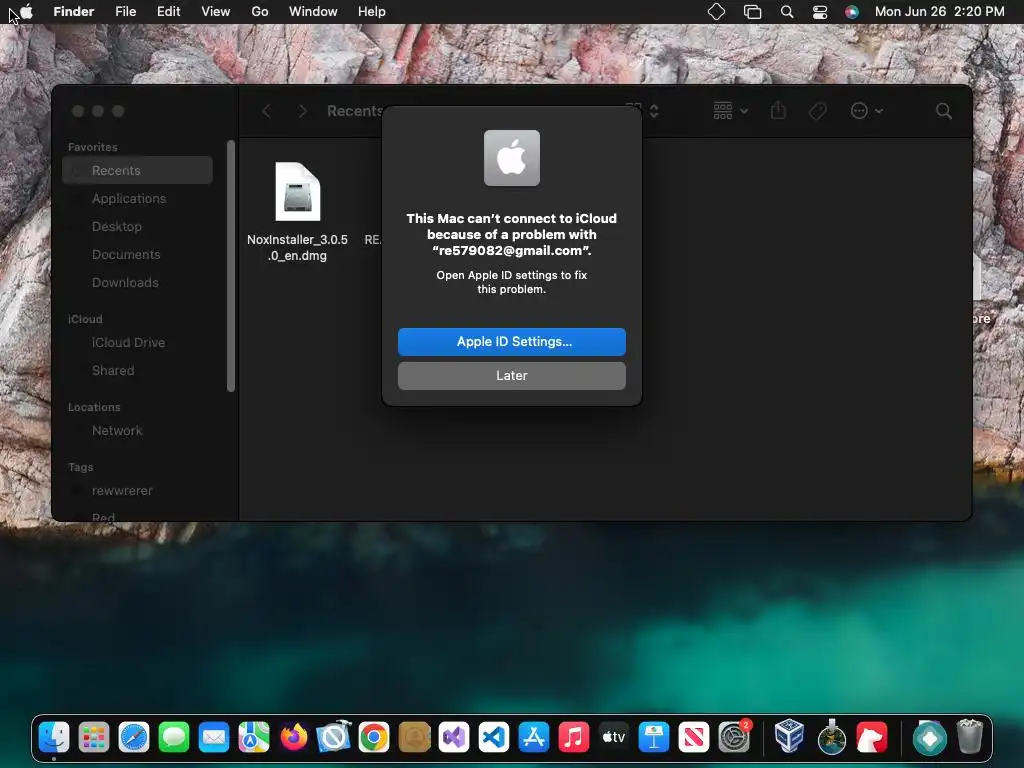Viewport: 1024px width, 768px height.
Task: Open Music from the Dock
Action: click(x=573, y=738)
